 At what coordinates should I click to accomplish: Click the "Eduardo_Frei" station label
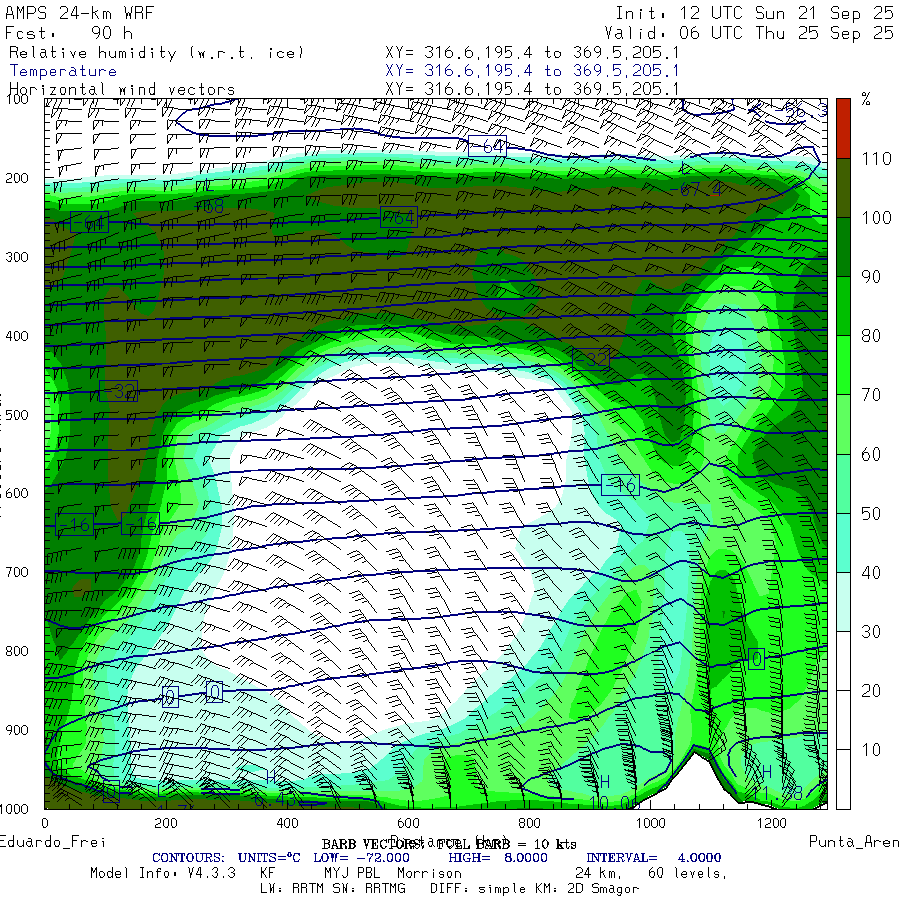[52, 842]
